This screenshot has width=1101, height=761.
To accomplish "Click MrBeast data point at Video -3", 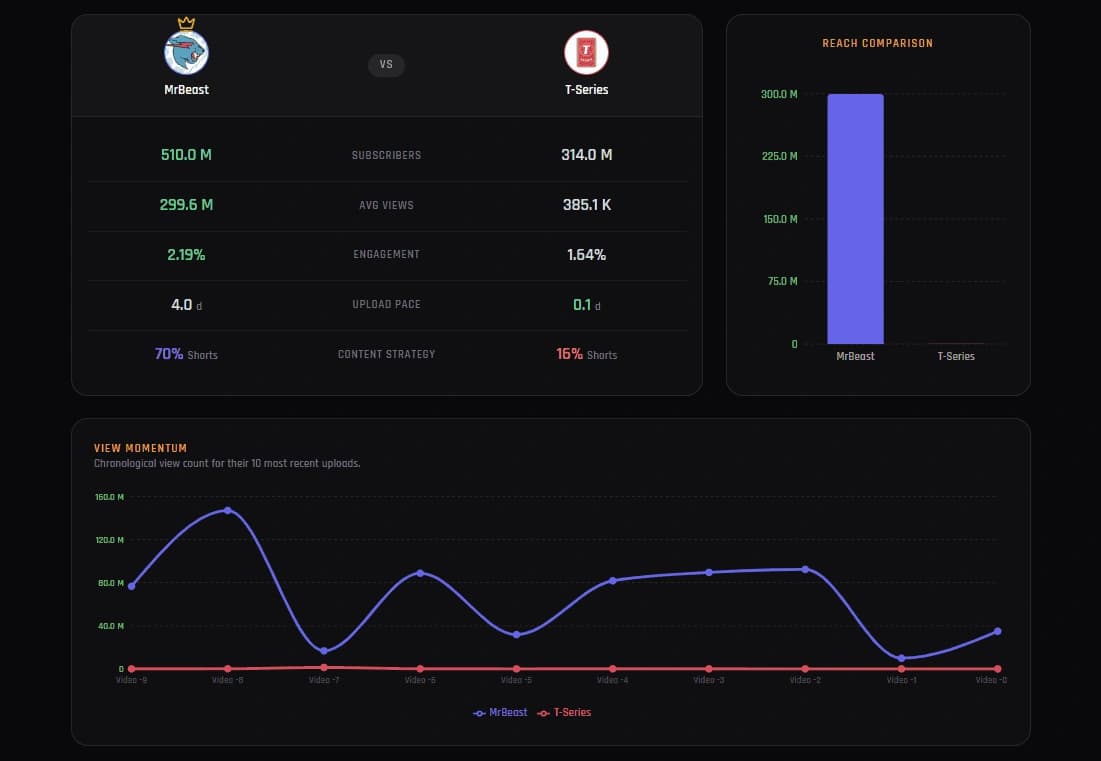I will [x=708, y=572].
